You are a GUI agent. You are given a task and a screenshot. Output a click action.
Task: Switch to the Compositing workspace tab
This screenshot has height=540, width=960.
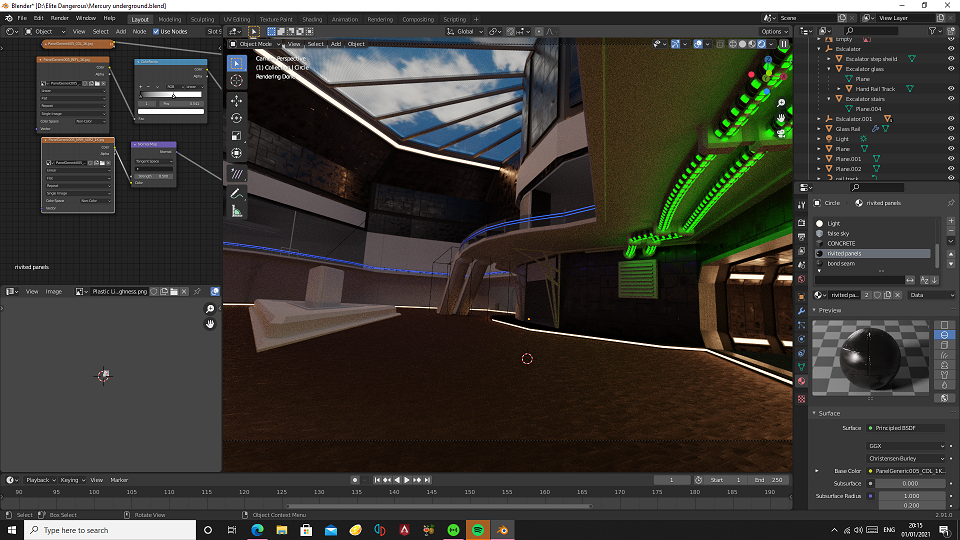click(418, 20)
